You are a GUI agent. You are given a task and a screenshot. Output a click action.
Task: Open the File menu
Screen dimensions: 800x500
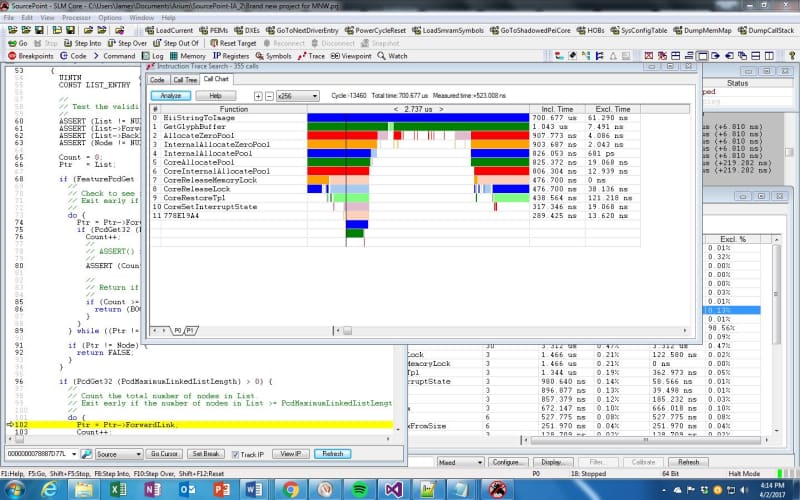point(9,17)
